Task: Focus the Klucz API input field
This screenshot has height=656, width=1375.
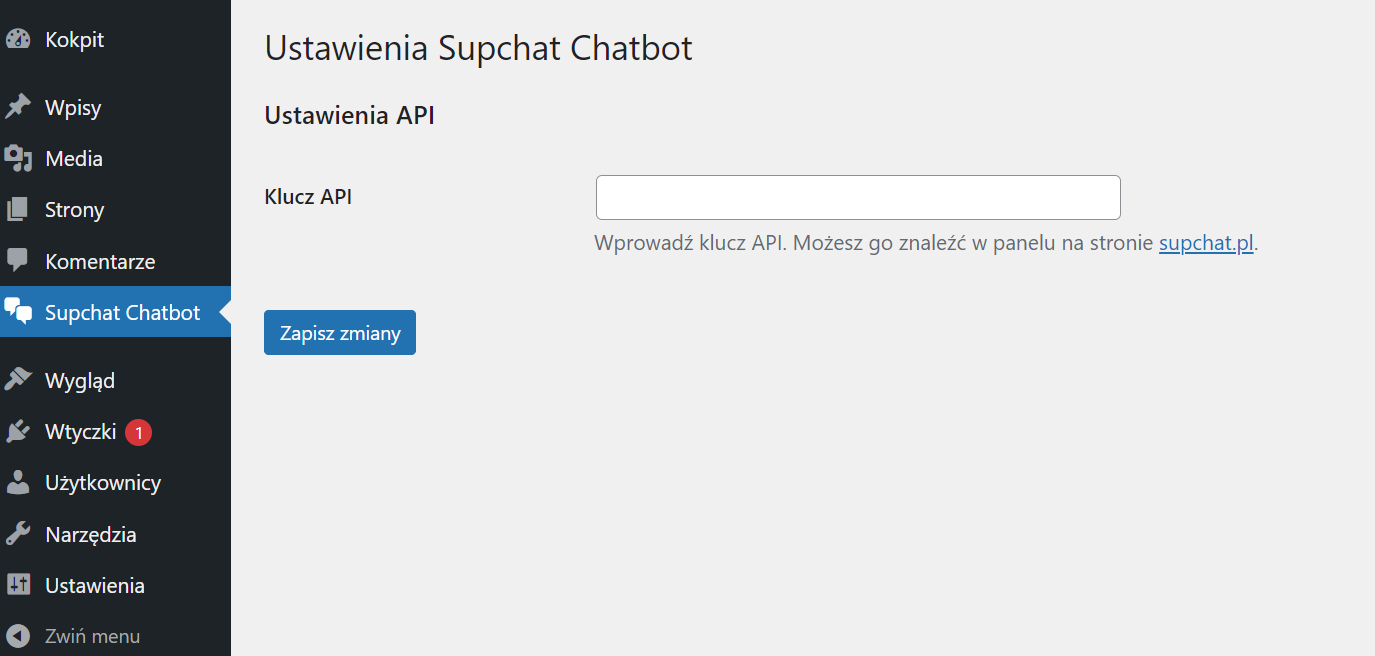Action: pyautogui.click(x=857, y=198)
